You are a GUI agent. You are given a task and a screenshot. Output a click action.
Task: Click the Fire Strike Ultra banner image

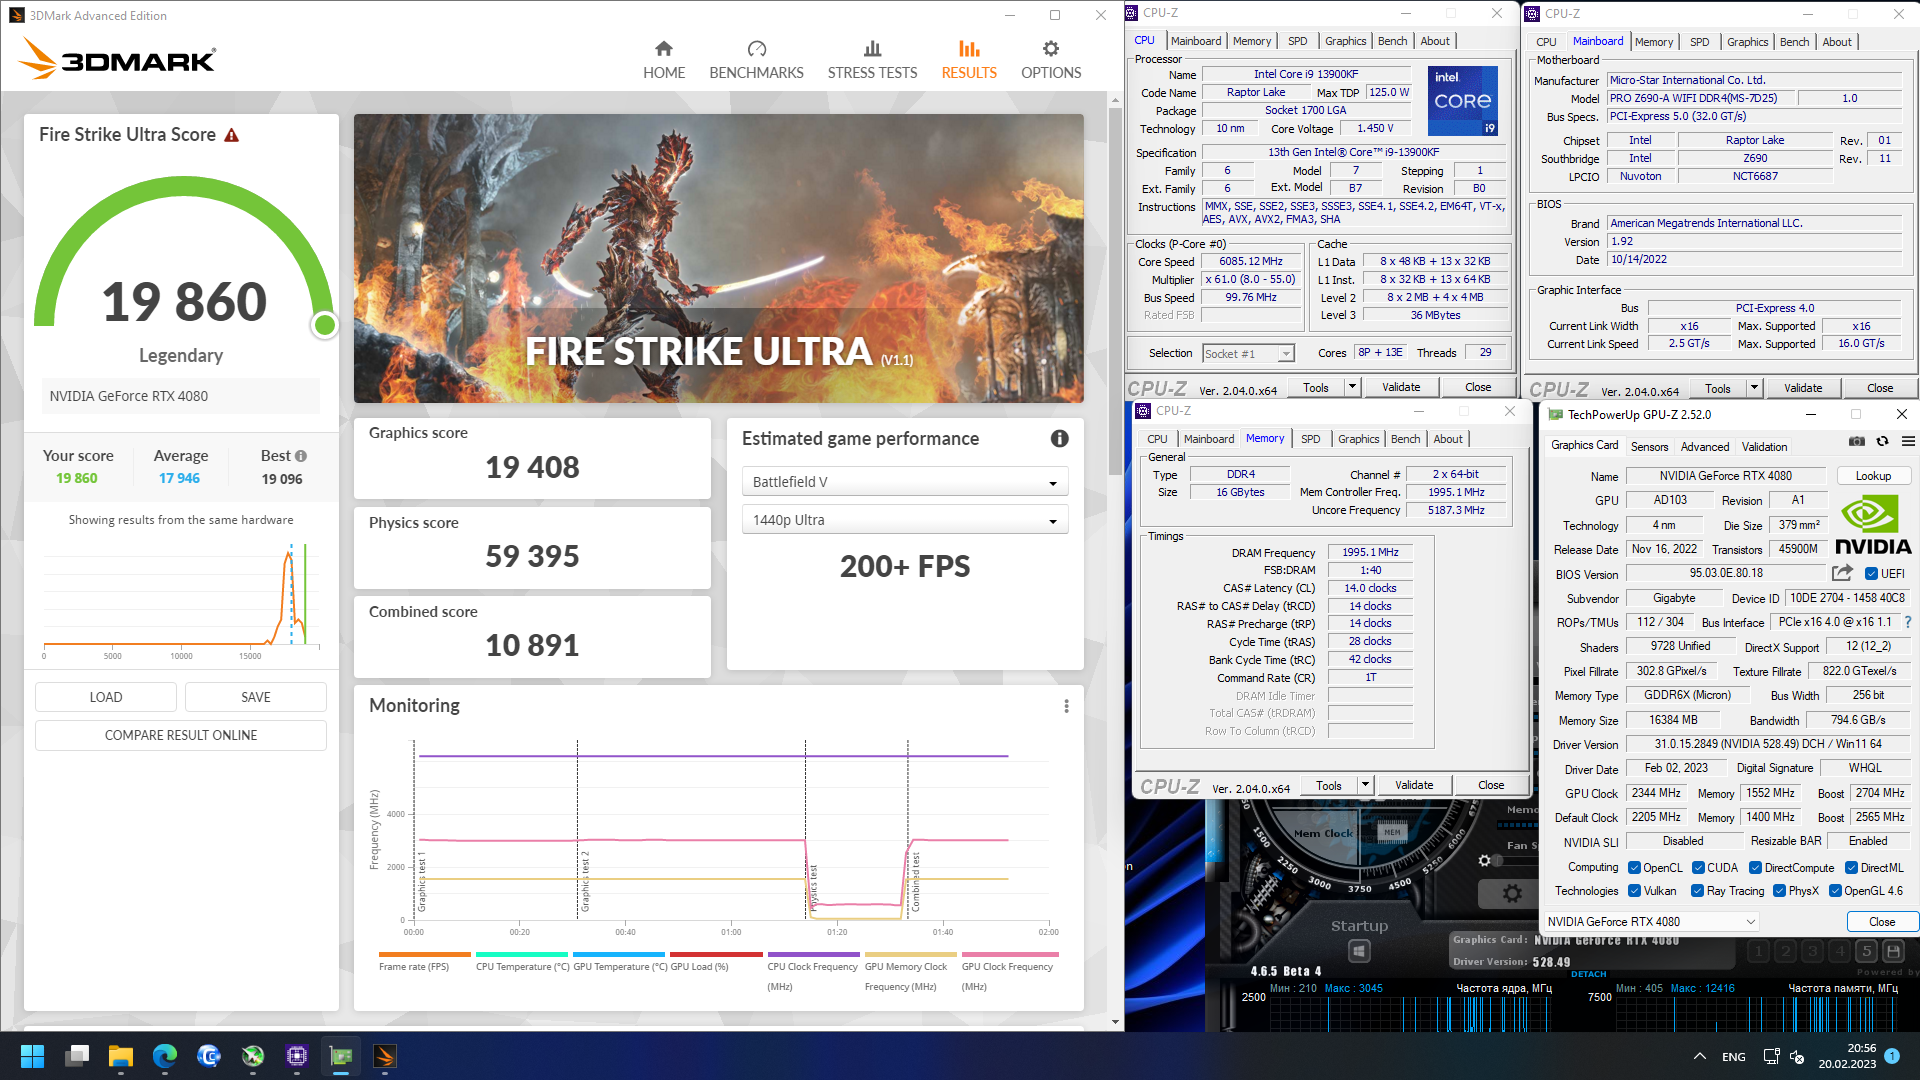(719, 258)
